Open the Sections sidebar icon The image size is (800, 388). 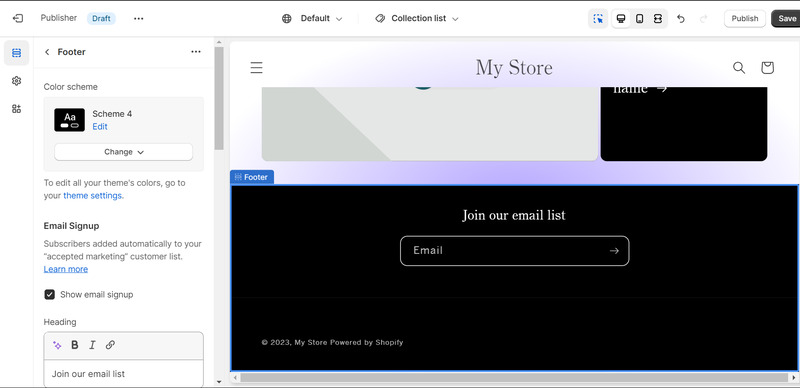(x=16, y=53)
